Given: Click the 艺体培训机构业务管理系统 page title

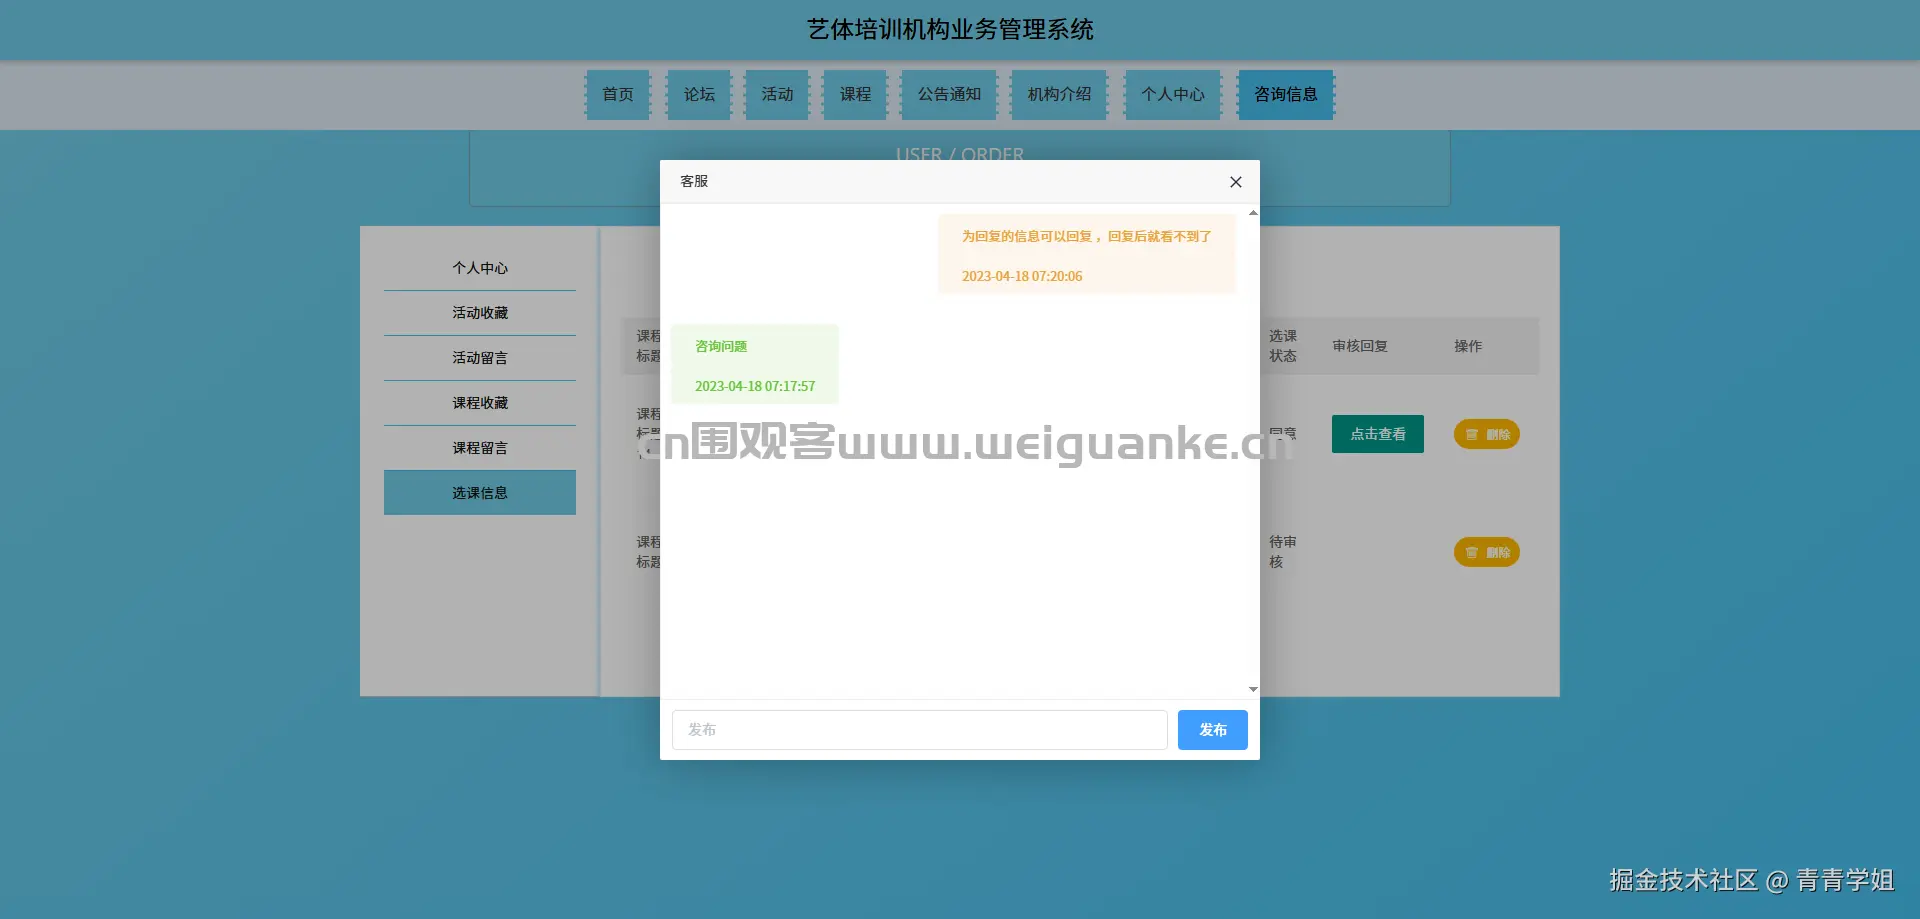Looking at the screenshot, I should 950,30.
